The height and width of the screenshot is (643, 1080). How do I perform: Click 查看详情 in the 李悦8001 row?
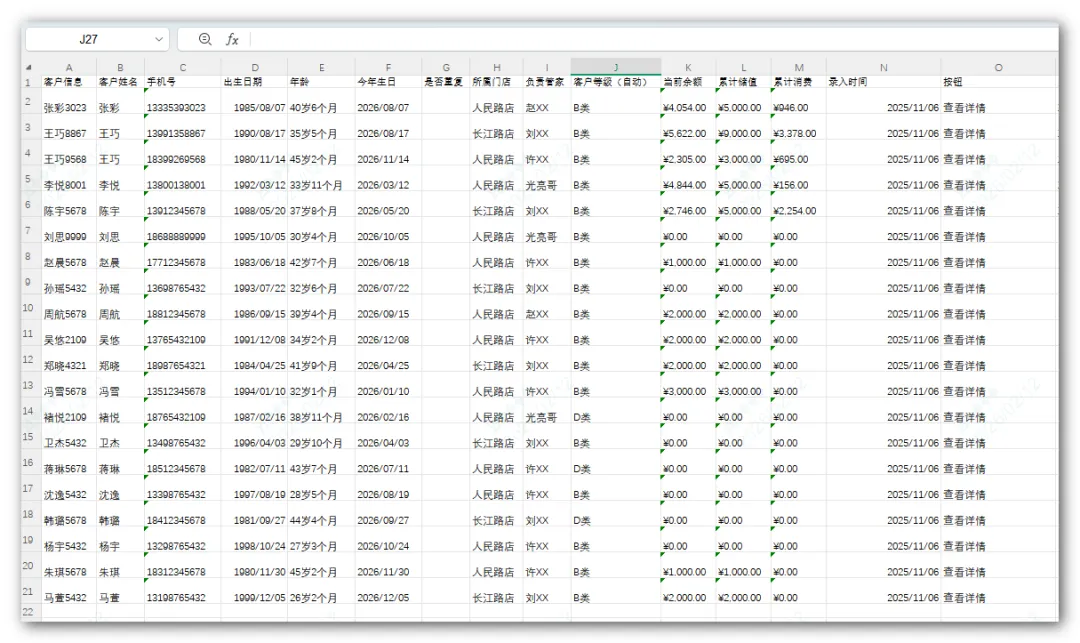pyautogui.click(x=964, y=185)
